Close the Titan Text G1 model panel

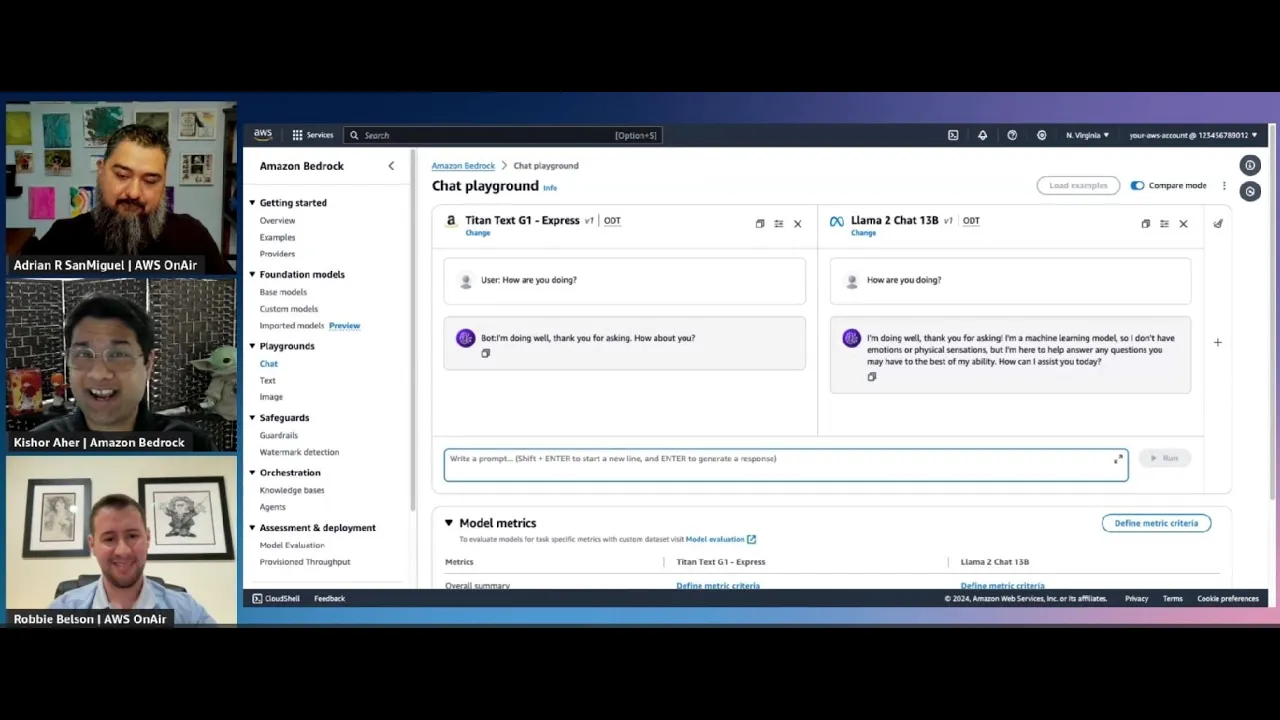[797, 224]
